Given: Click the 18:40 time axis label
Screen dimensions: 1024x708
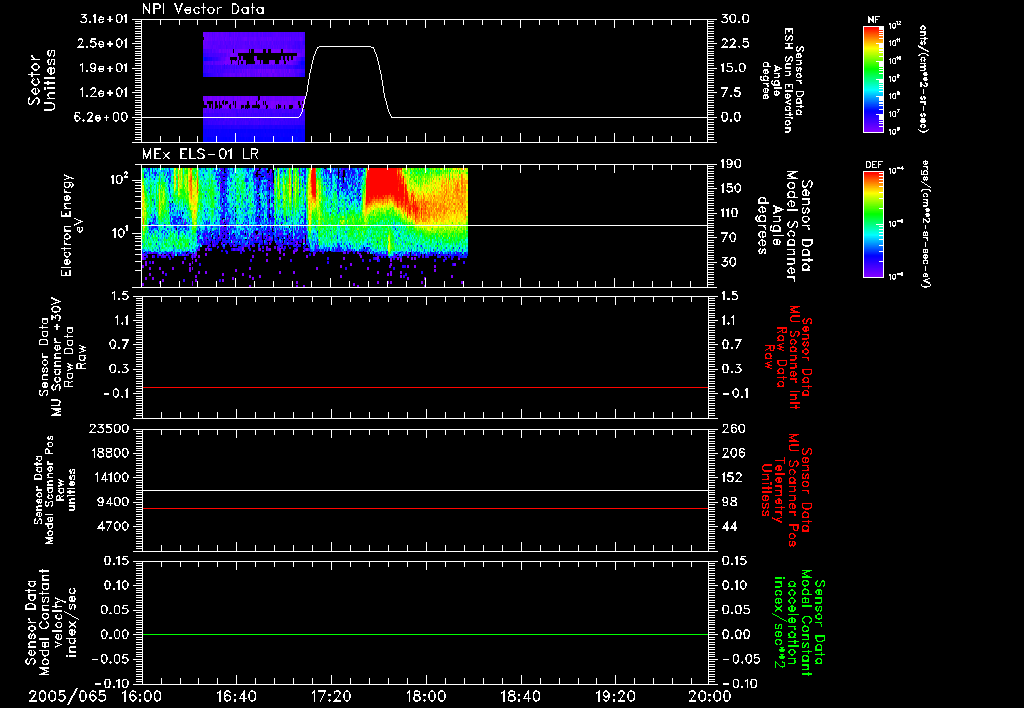Looking at the screenshot, I should coord(520,696).
